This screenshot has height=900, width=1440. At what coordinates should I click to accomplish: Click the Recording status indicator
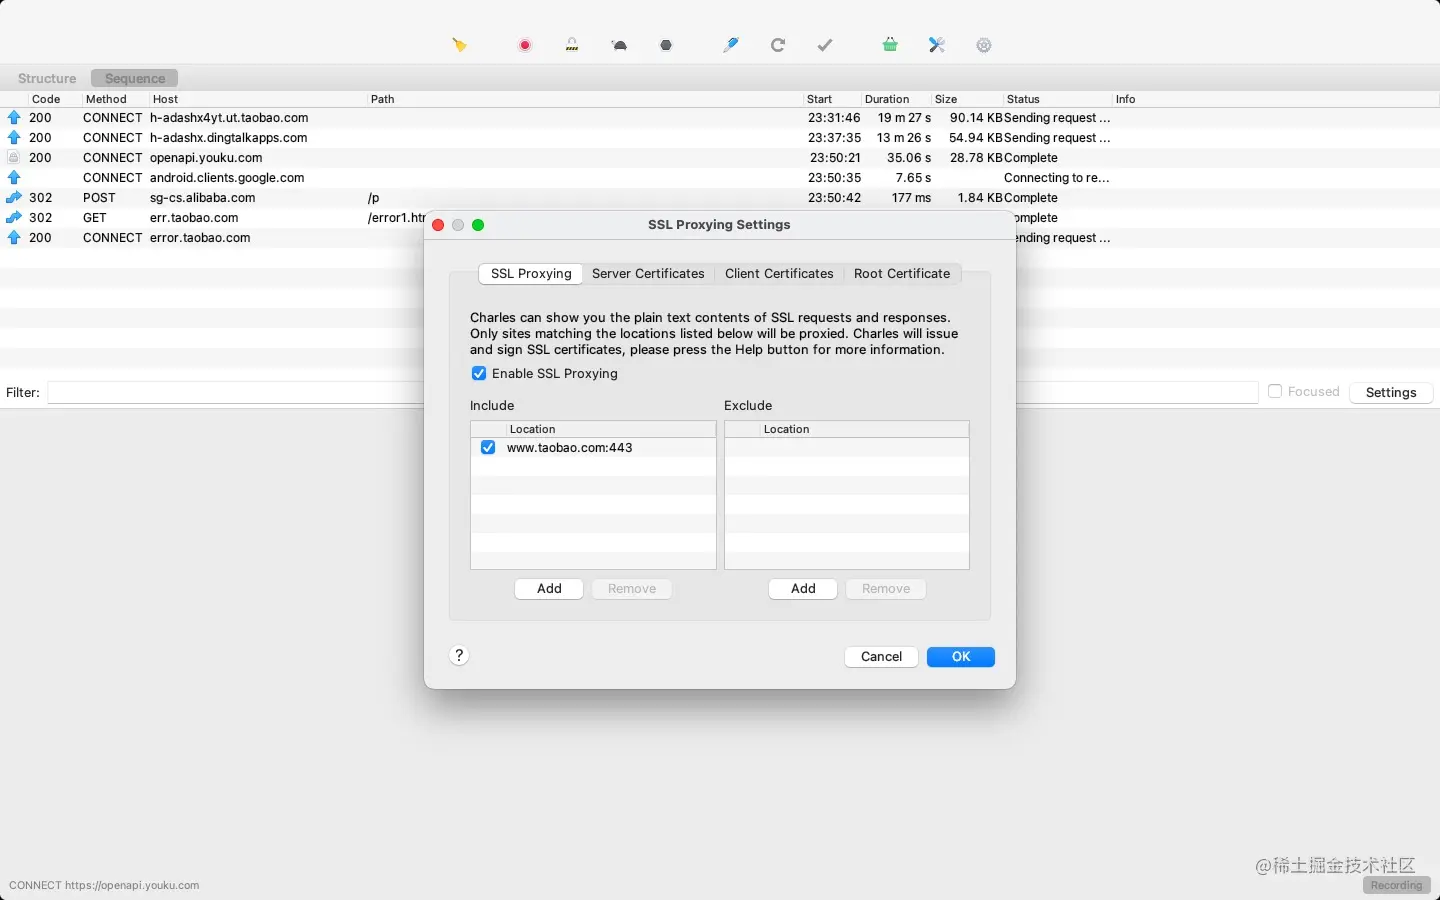[x=1396, y=885]
